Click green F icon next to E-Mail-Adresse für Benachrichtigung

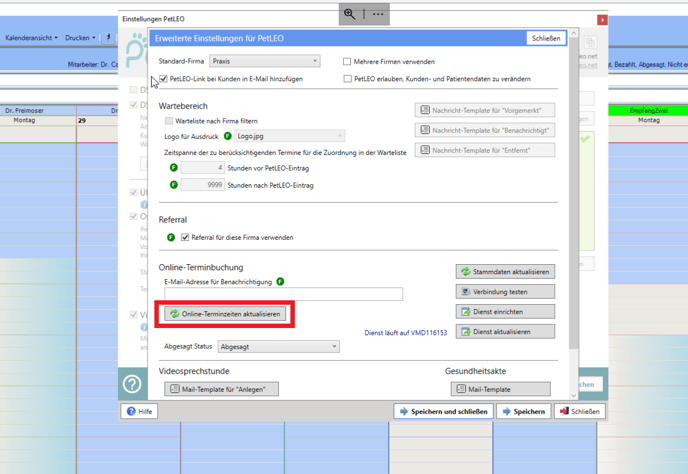[280, 281]
